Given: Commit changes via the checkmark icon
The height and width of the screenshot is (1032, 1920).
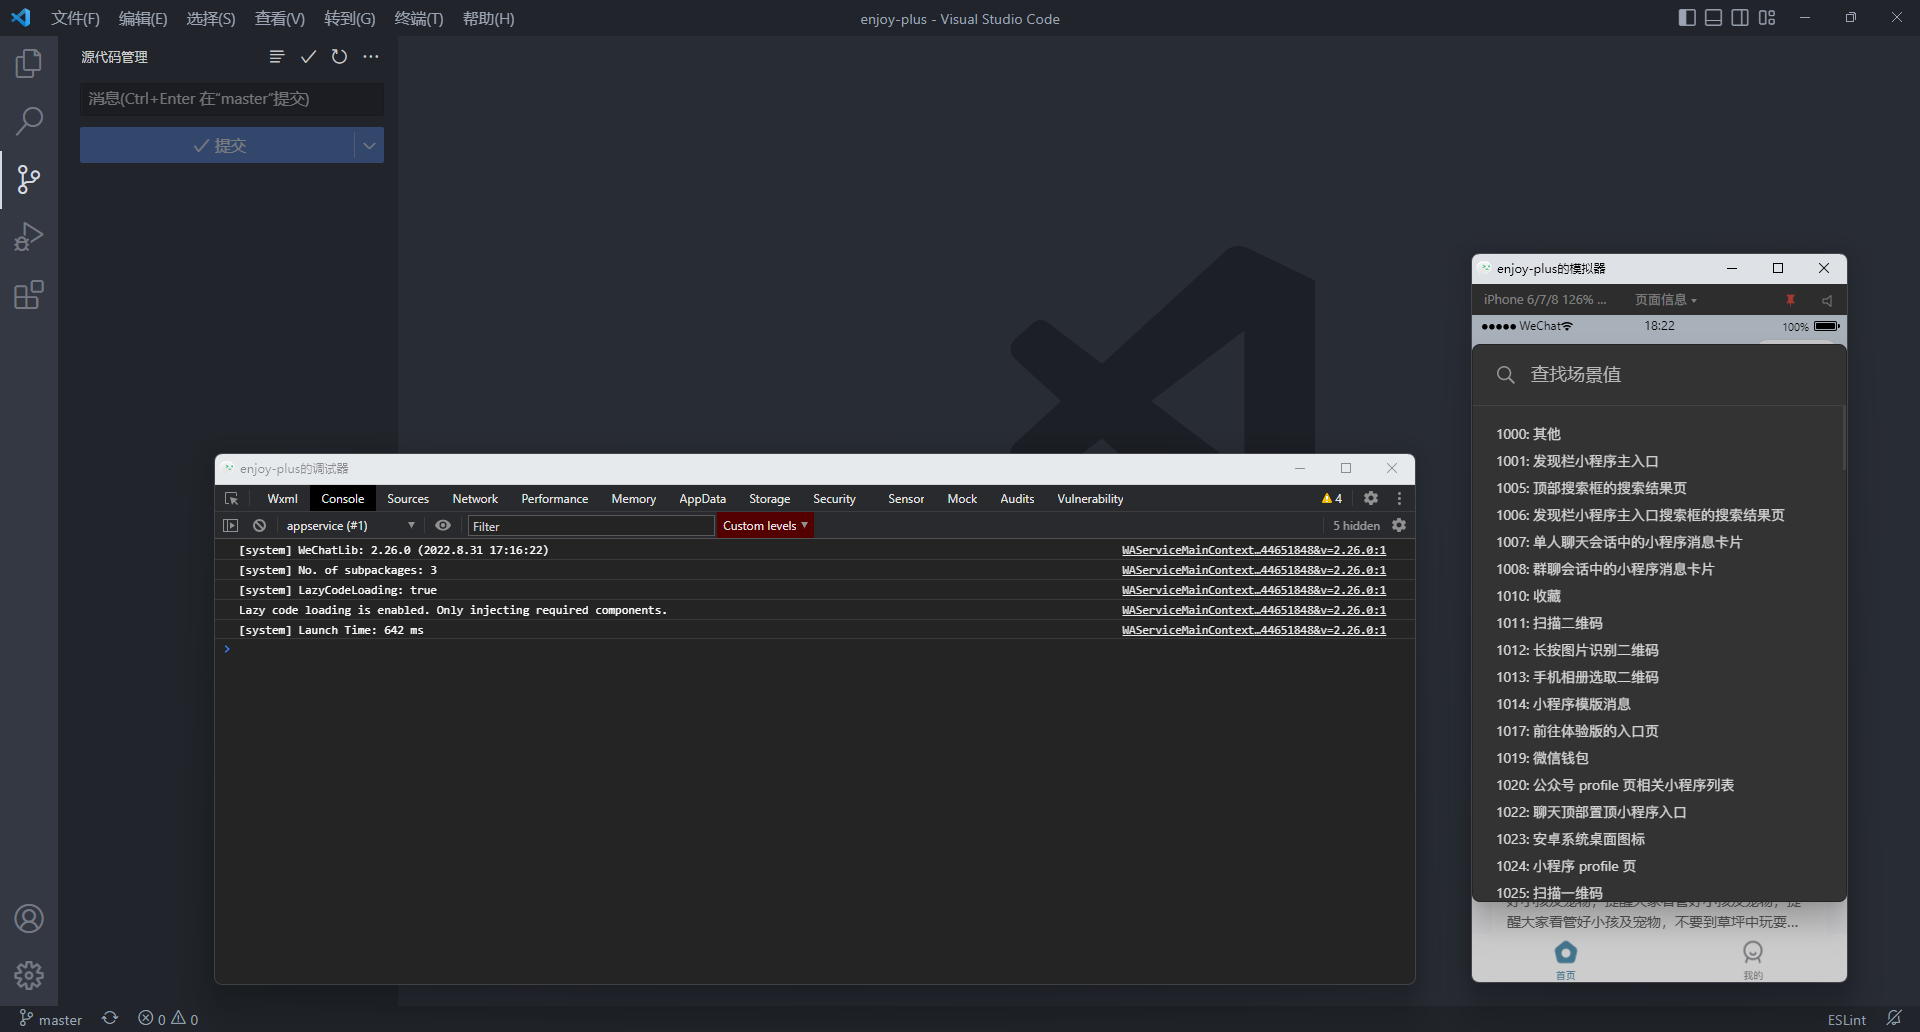Looking at the screenshot, I should click(308, 57).
